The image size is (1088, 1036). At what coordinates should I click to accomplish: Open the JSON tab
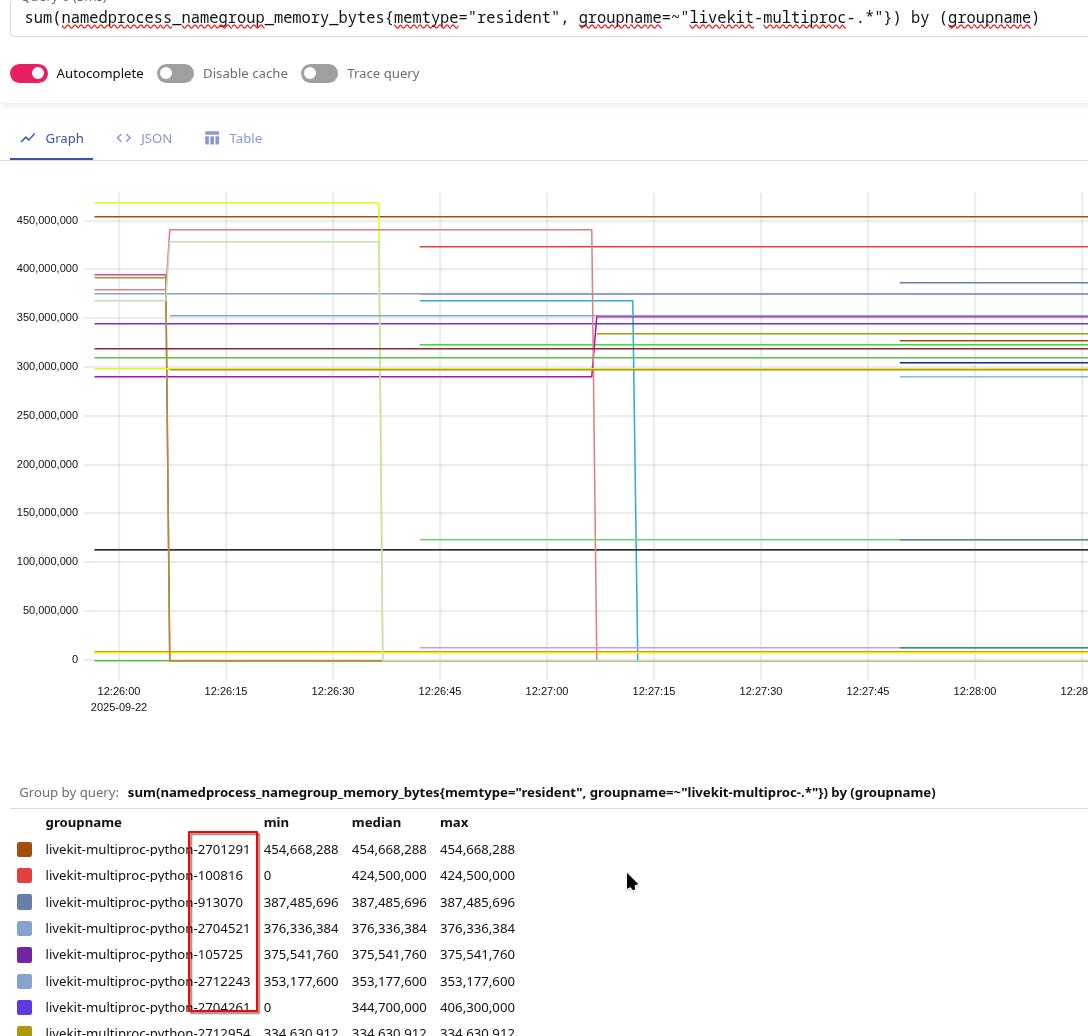(144, 138)
